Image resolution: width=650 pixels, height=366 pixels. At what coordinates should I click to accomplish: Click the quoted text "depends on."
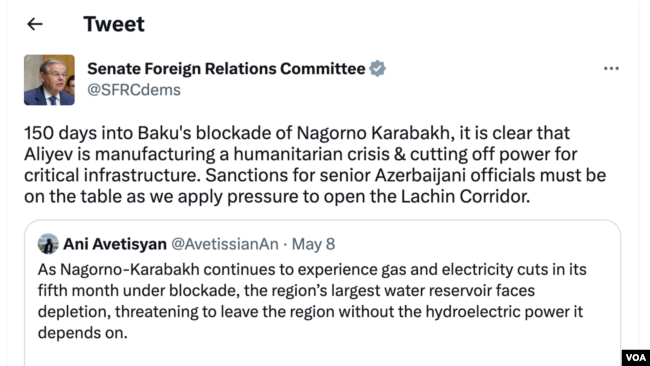tap(82, 333)
